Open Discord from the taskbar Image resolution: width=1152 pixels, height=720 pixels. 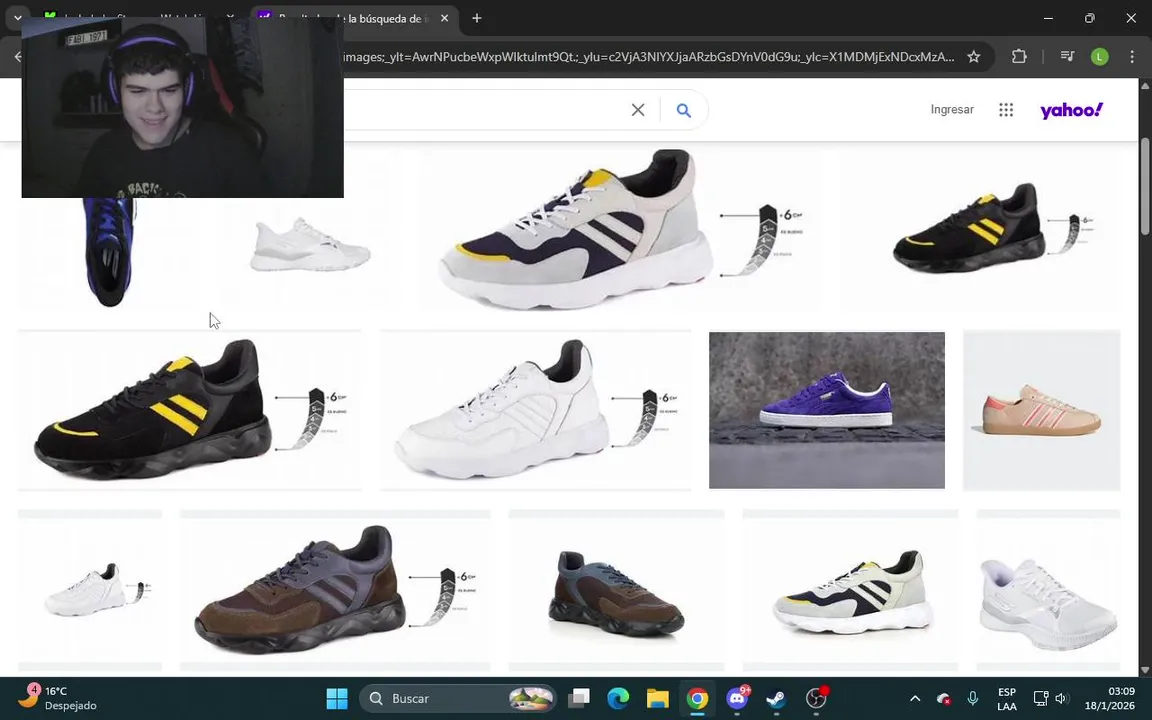(x=737, y=698)
